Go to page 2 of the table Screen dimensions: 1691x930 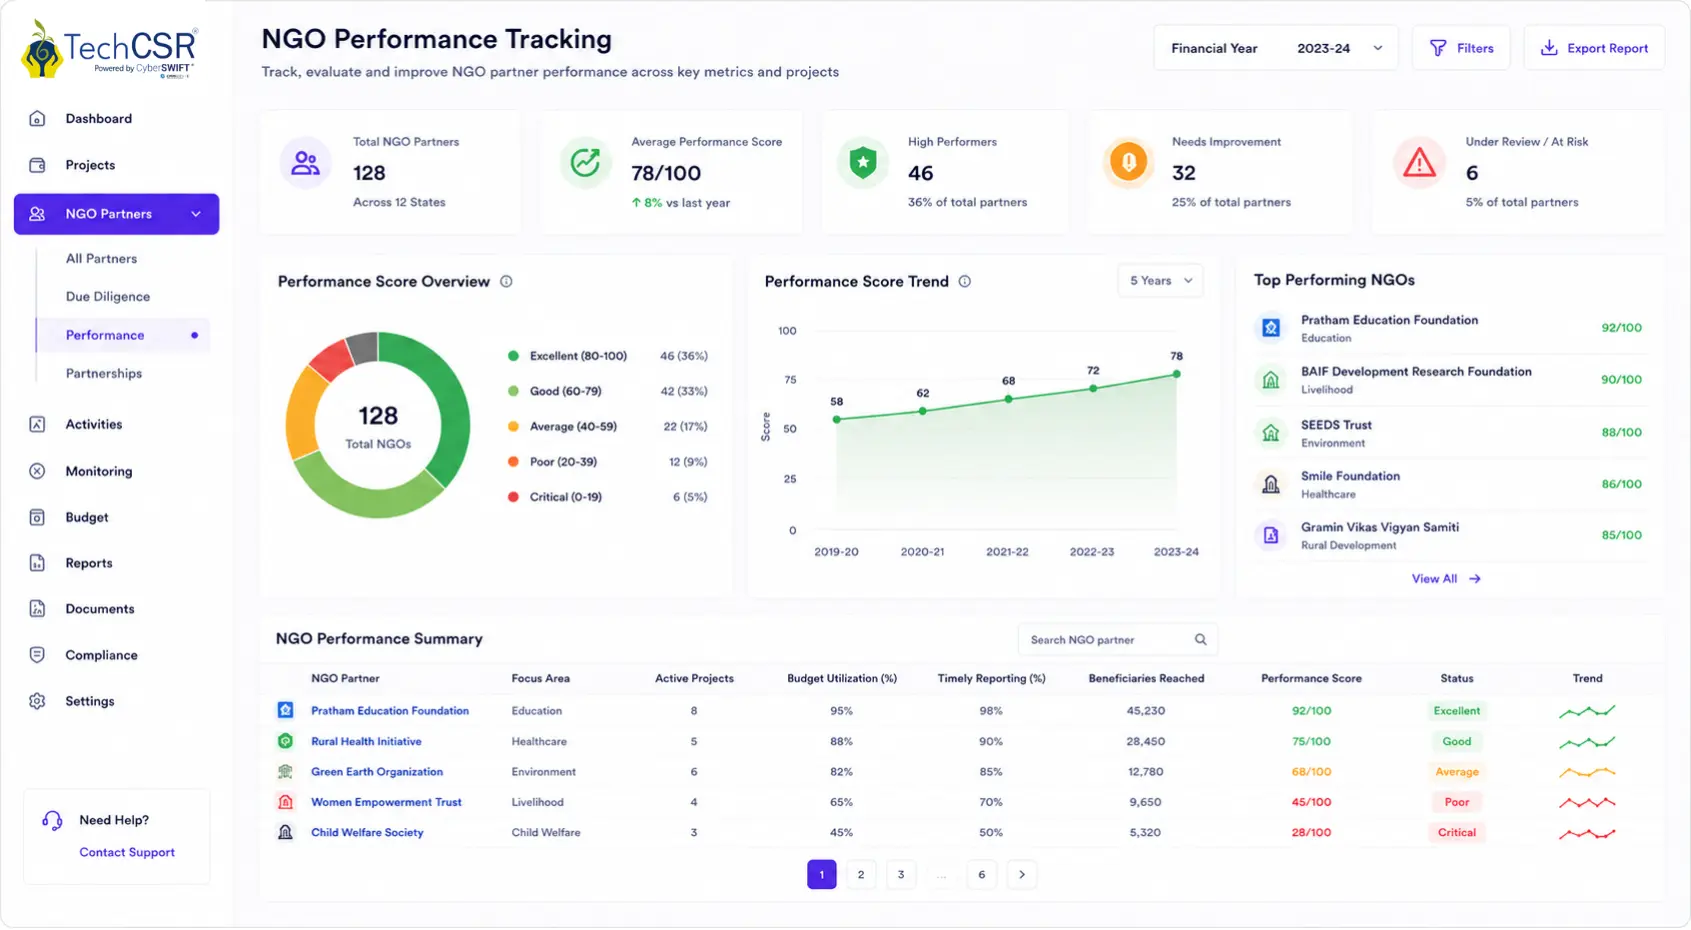tap(861, 875)
